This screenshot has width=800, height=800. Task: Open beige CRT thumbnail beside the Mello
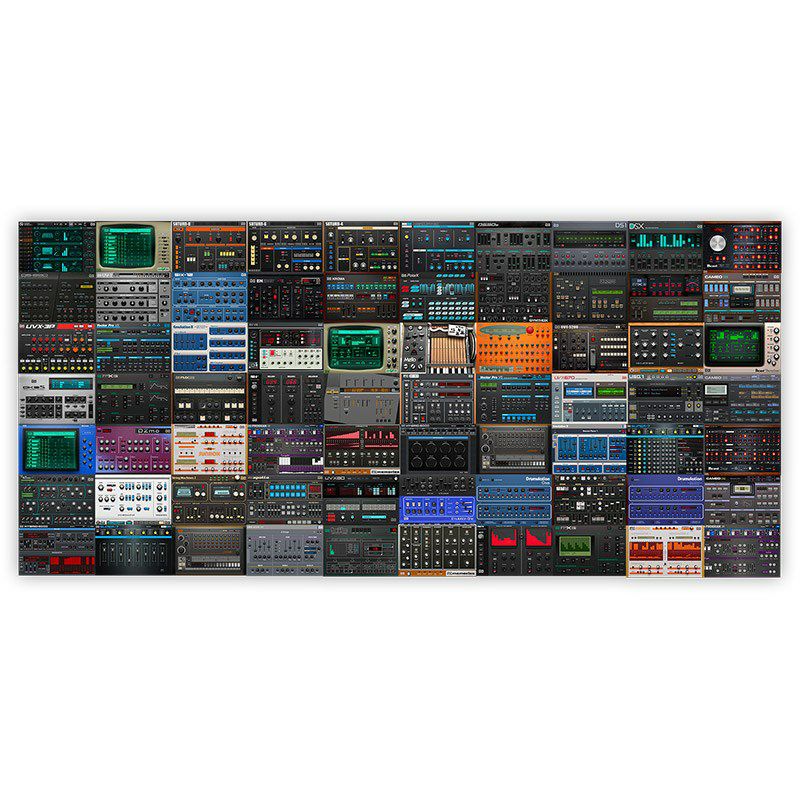(361, 347)
